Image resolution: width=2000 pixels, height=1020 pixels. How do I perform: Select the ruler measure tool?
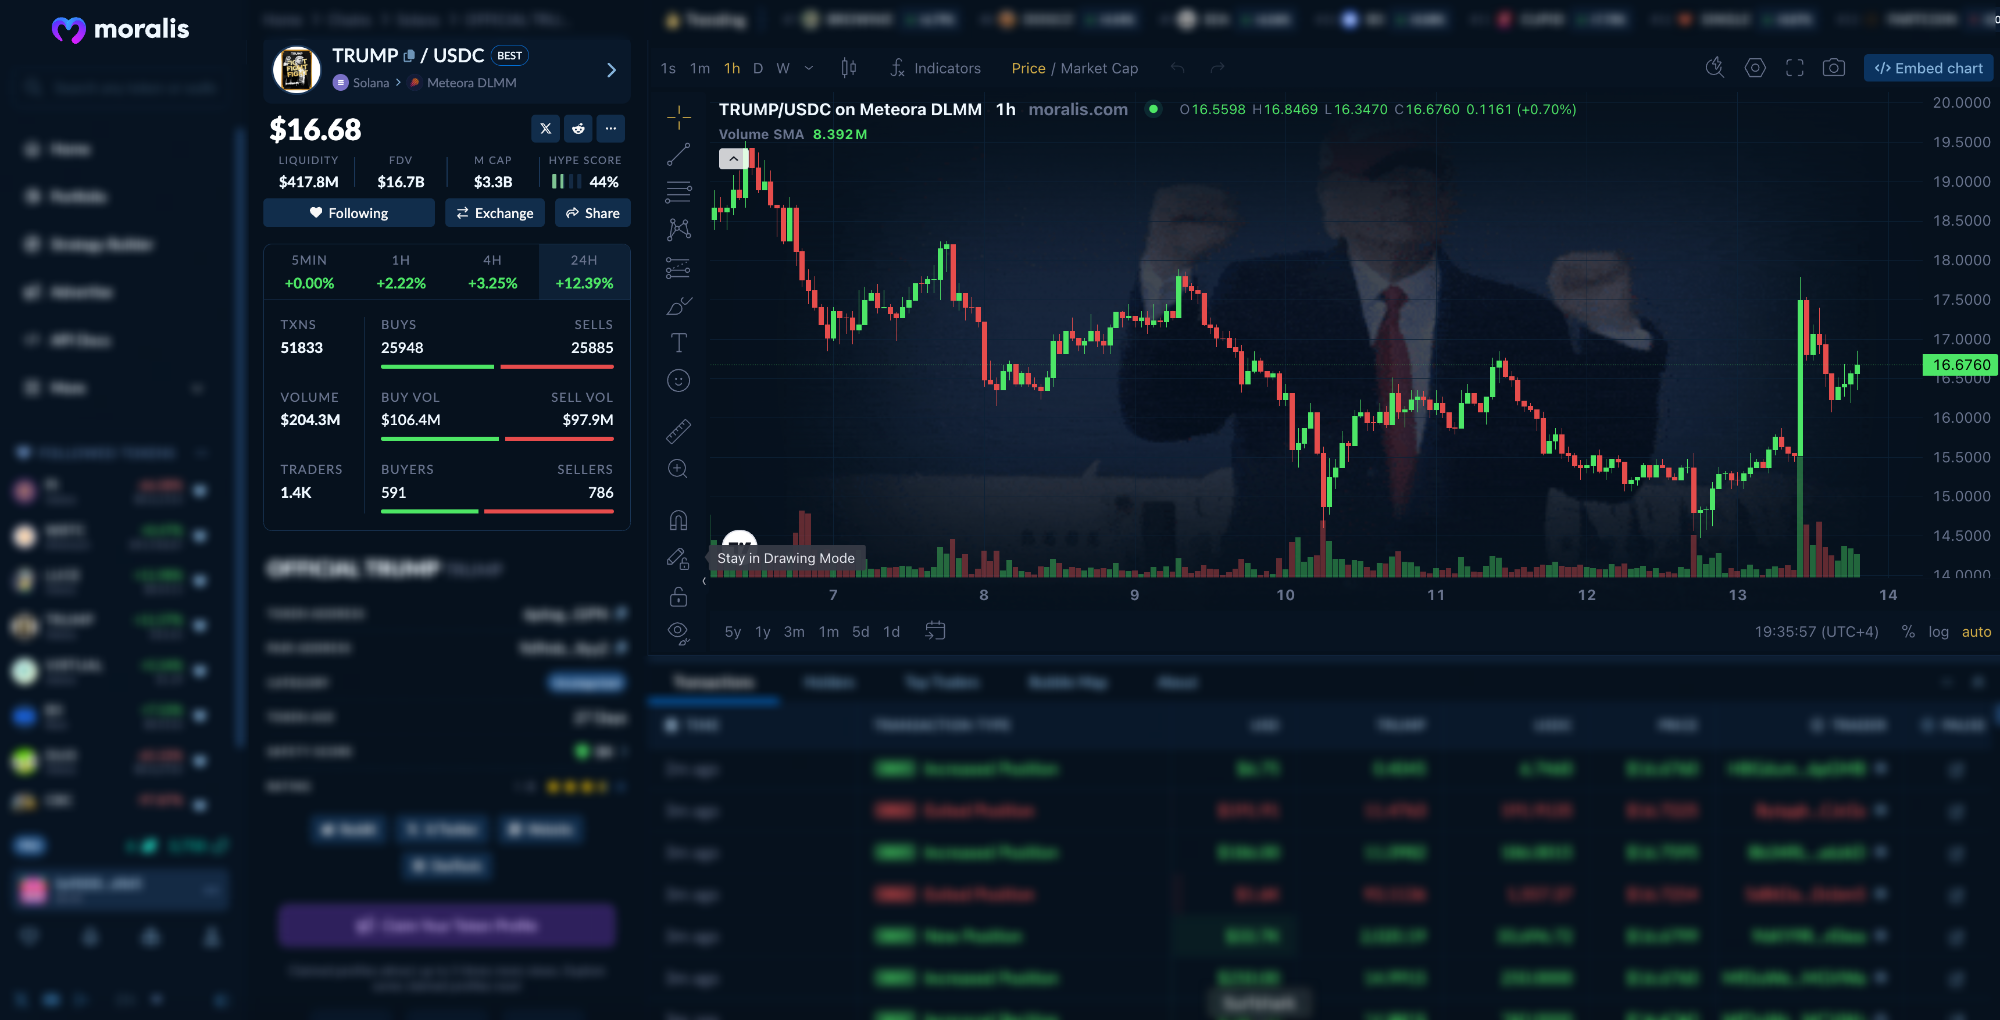679,431
